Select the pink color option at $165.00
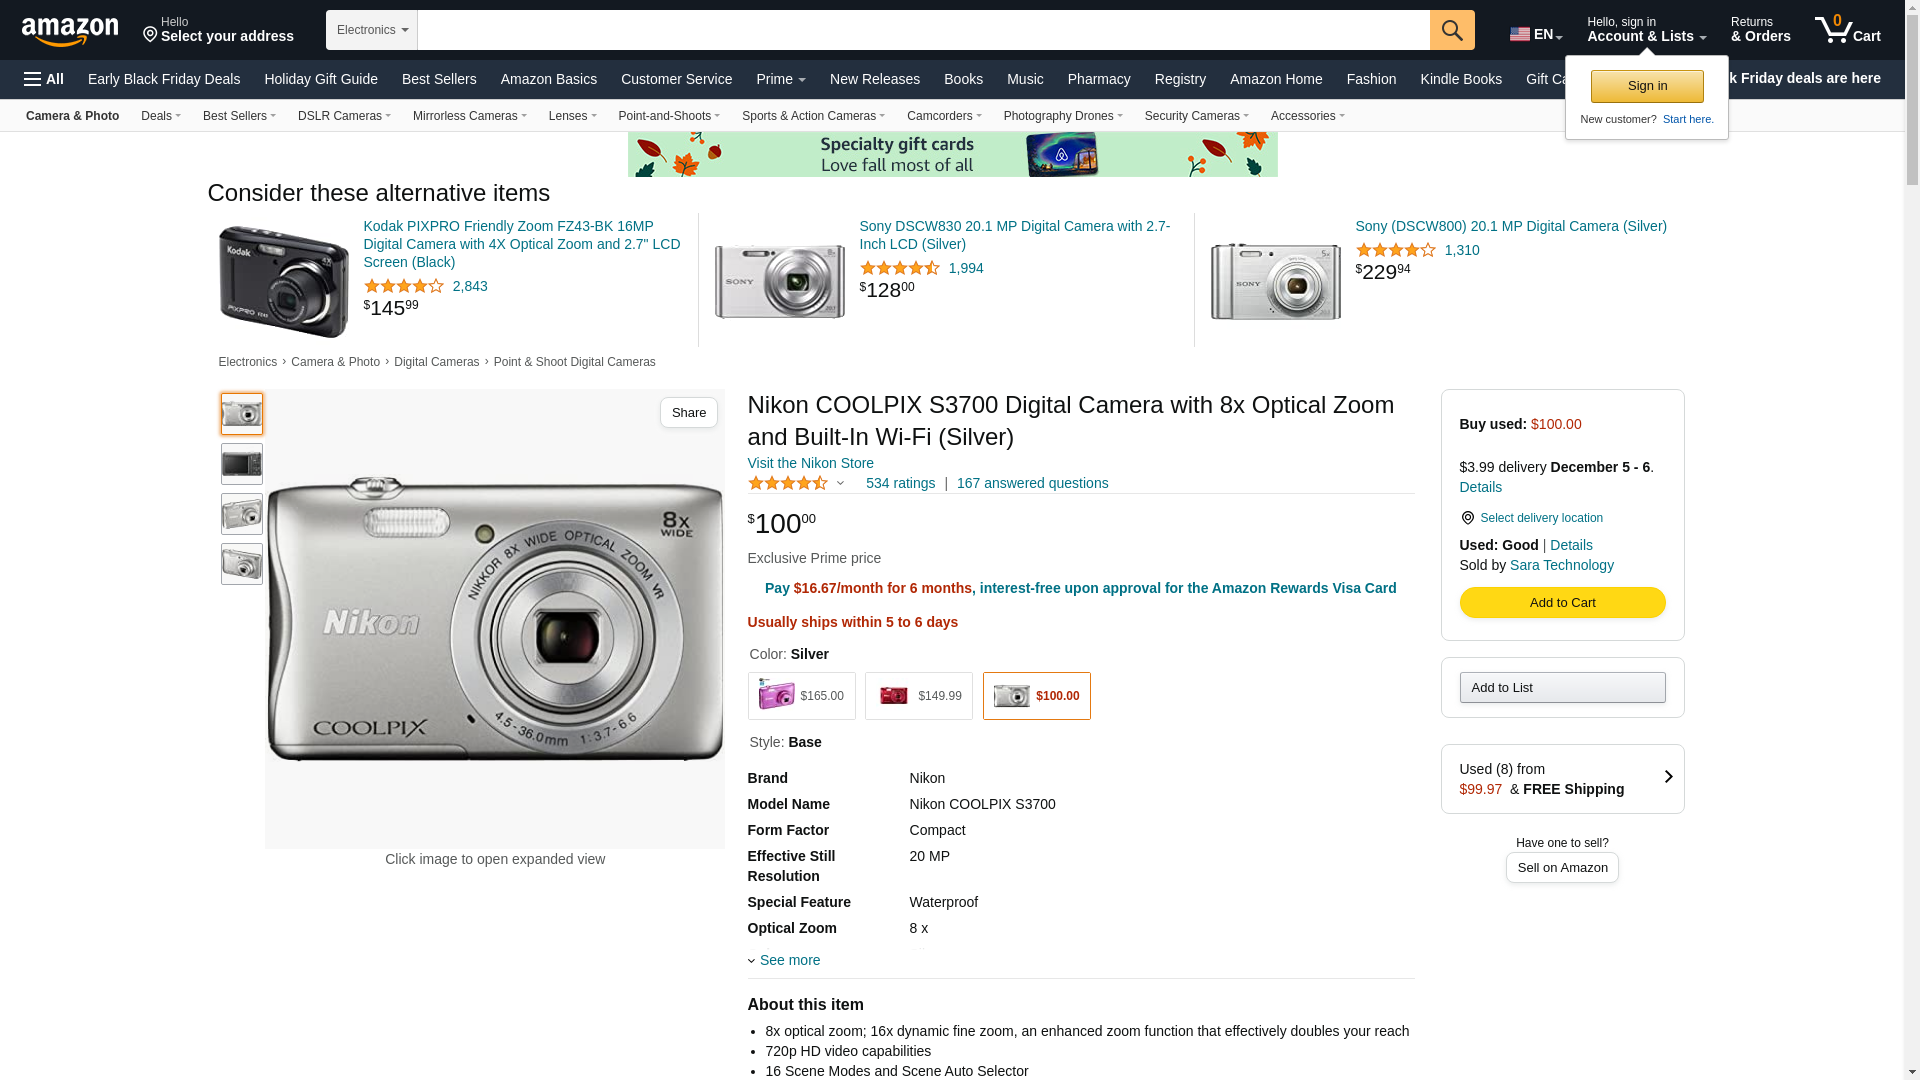The image size is (1920, 1080). pyautogui.click(x=801, y=696)
